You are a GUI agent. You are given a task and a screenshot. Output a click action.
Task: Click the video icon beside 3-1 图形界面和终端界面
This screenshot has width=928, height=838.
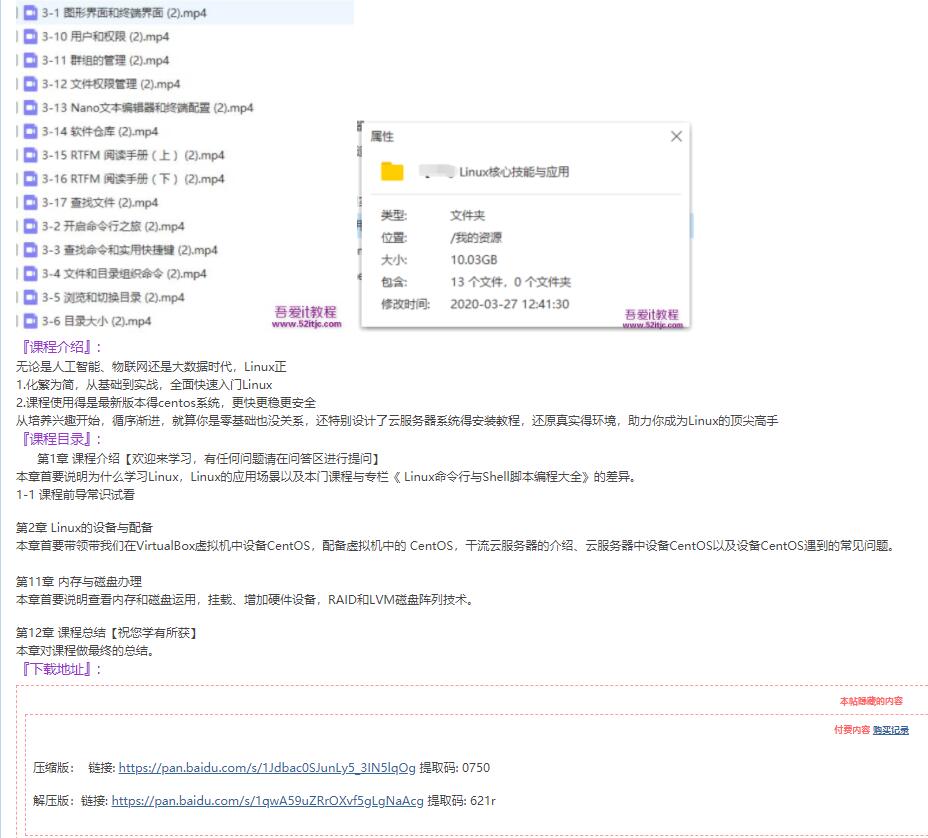[29, 12]
